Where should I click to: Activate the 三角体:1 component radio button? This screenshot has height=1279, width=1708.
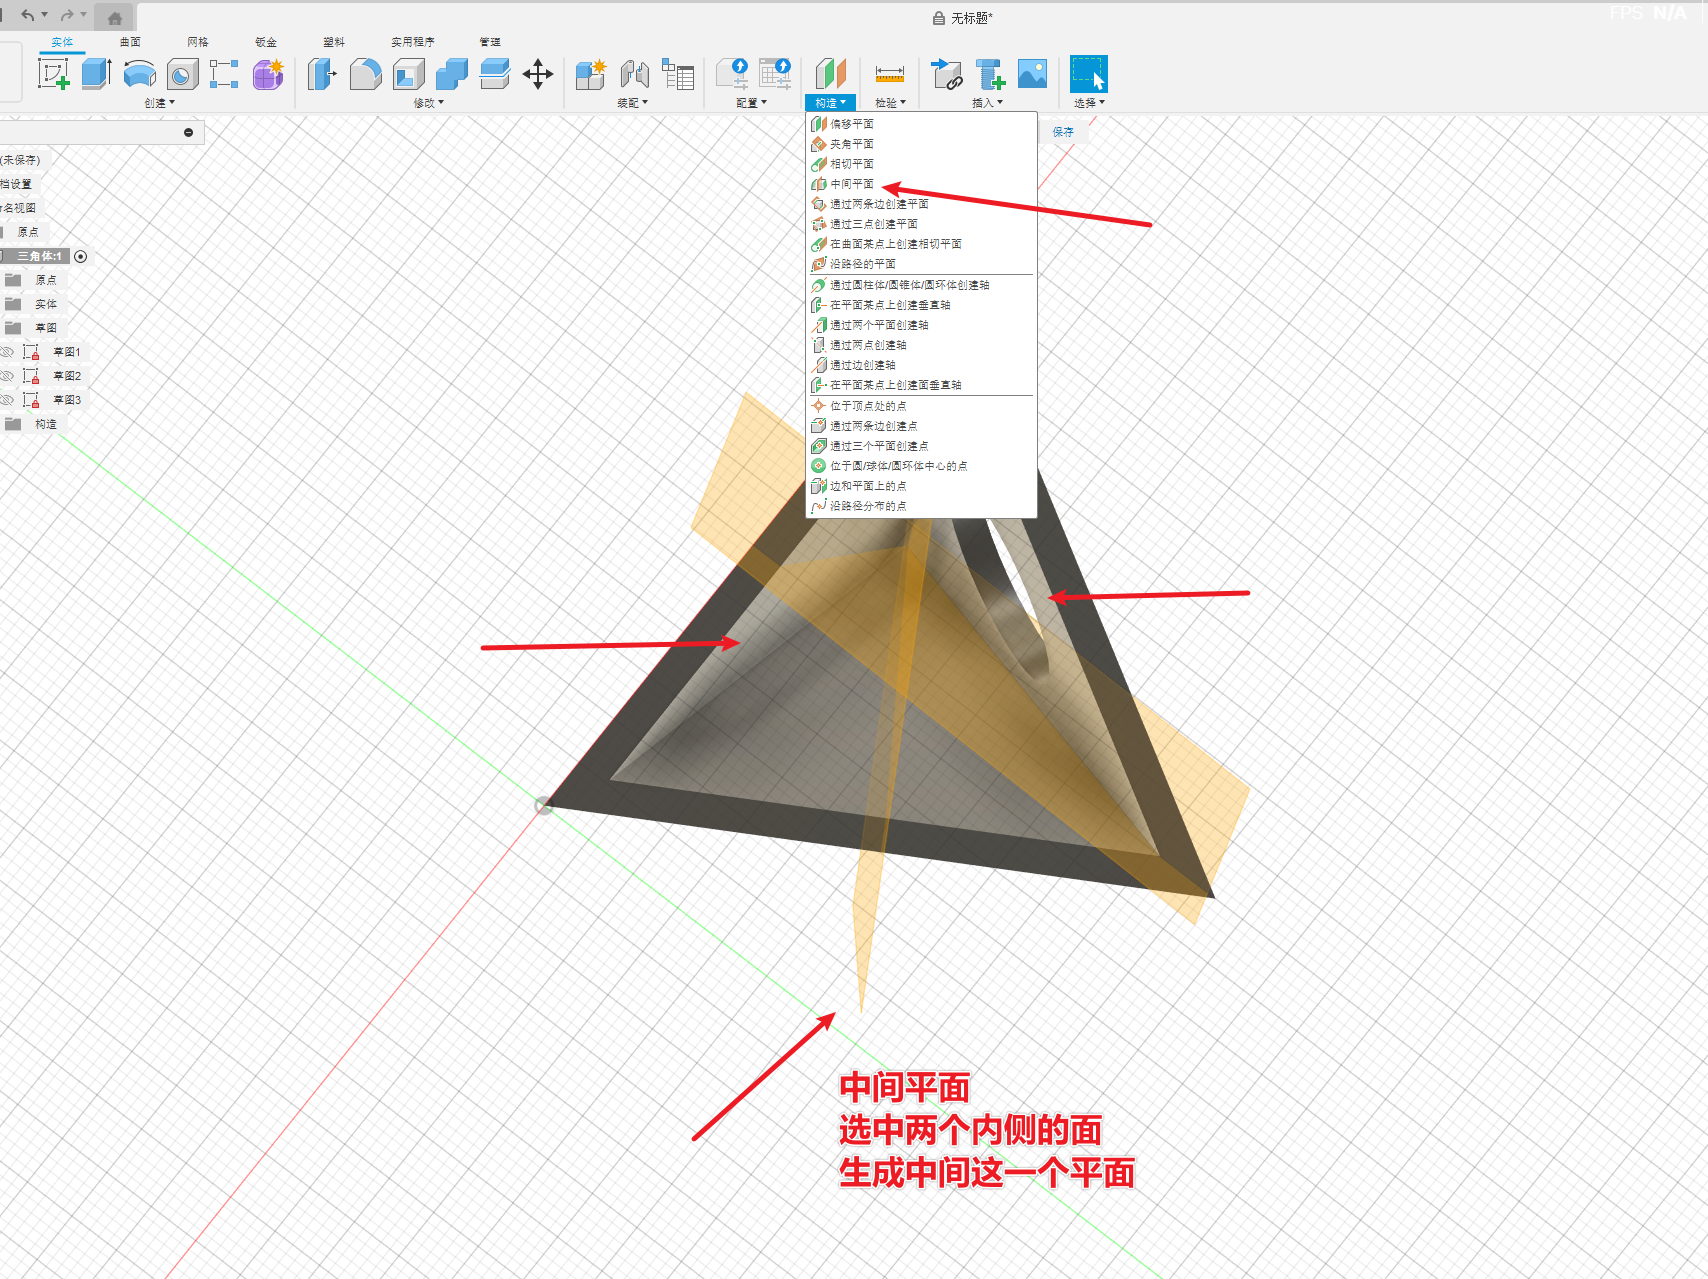coord(81,257)
